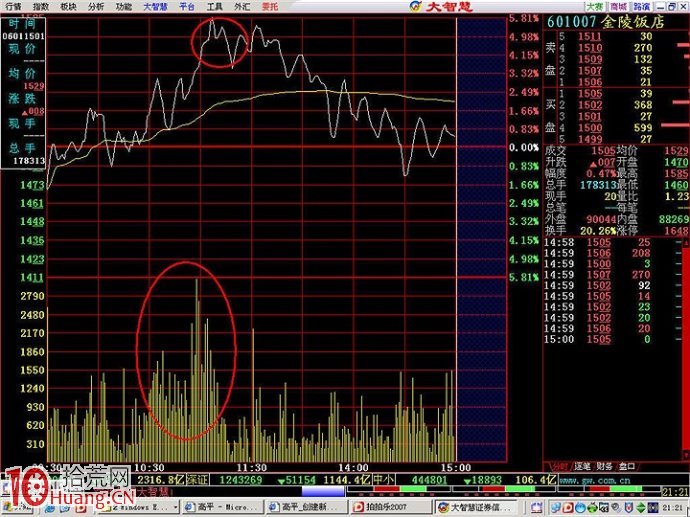Click turnover figure 2316.8亿 in status bar
690x517 pixels.
(161, 480)
